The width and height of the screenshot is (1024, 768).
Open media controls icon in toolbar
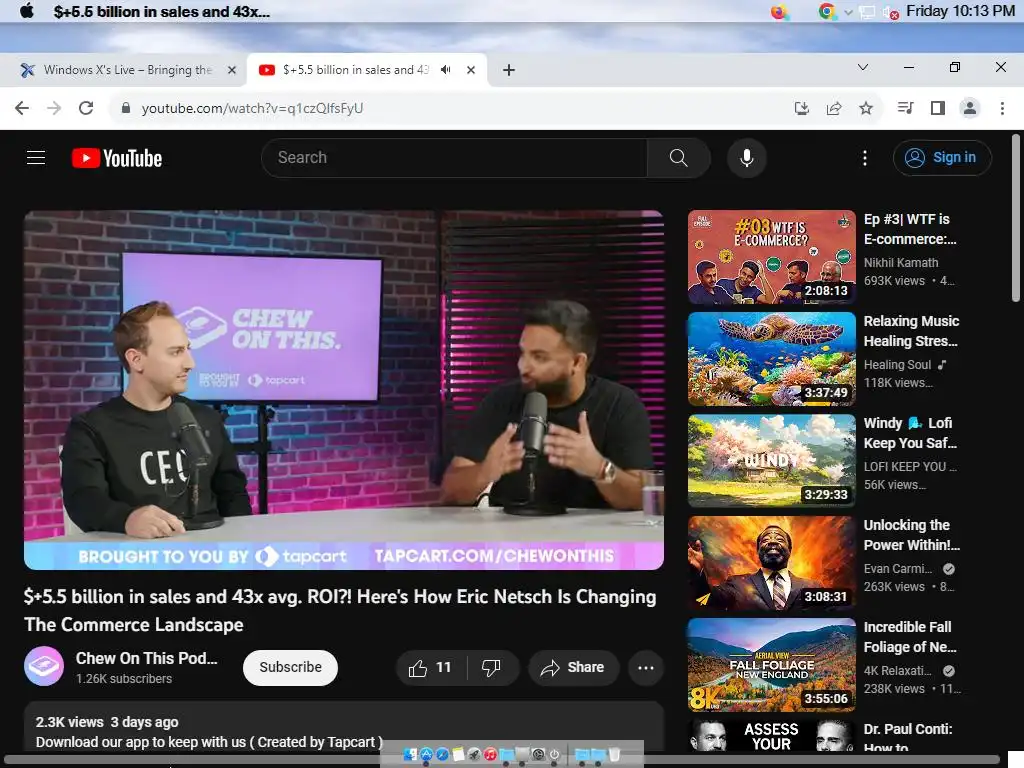[x=905, y=108]
